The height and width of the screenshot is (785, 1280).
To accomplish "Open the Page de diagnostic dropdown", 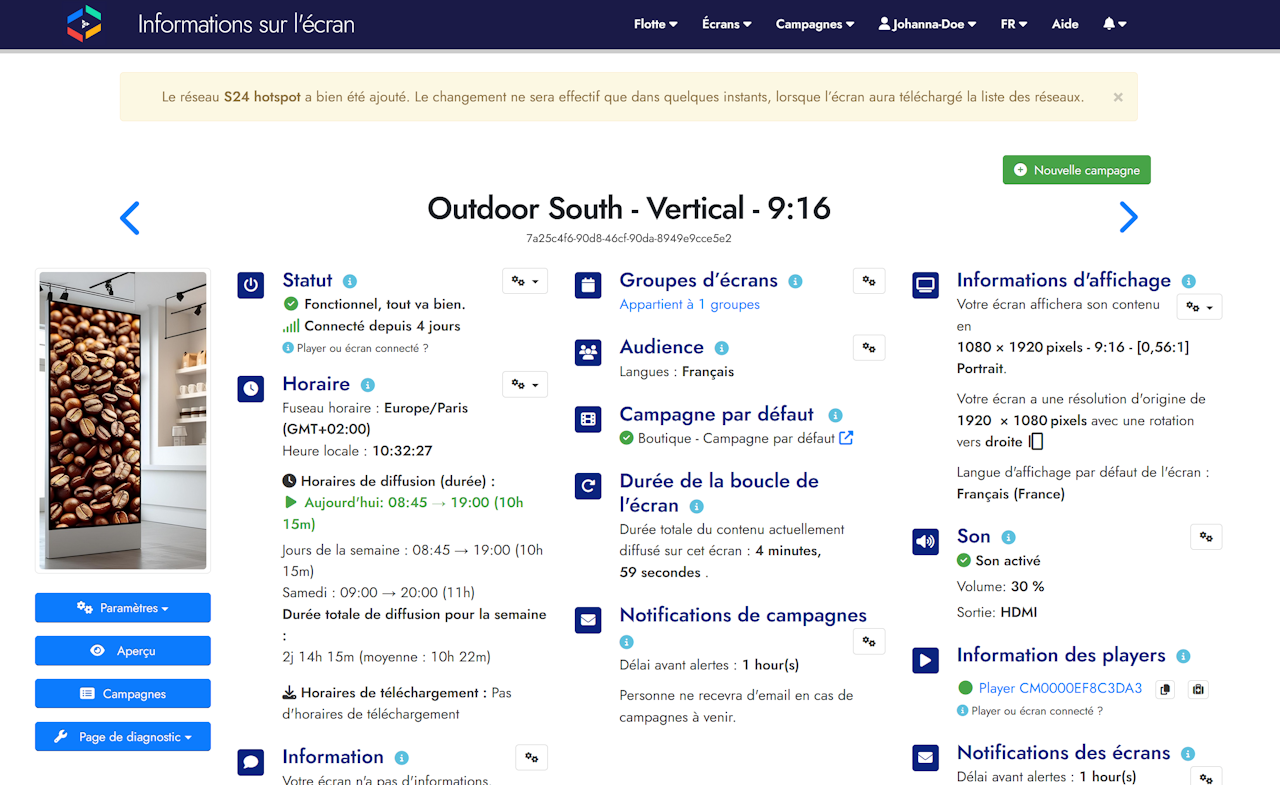I will pyautogui.click(x=123, y=737).
